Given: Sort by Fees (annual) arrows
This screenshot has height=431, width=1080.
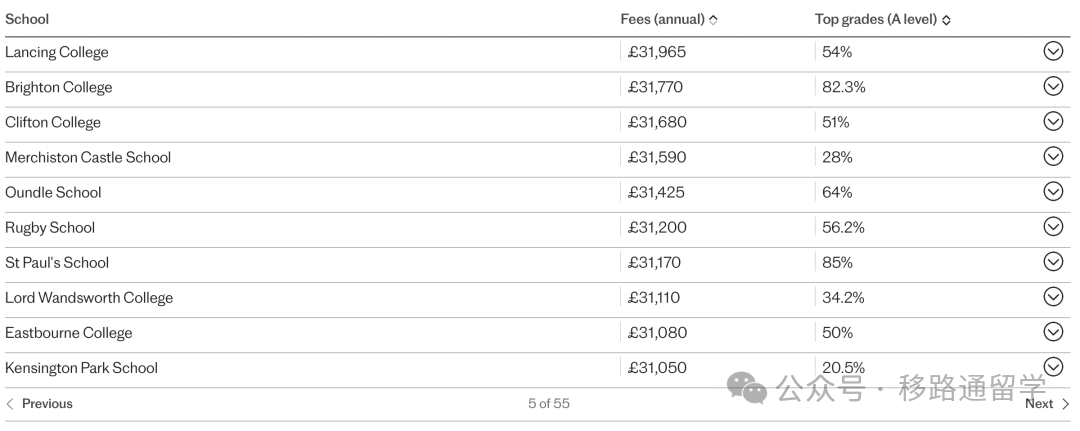Looking at the screenshot, I should pyautogui.click(x=713, y=20).
